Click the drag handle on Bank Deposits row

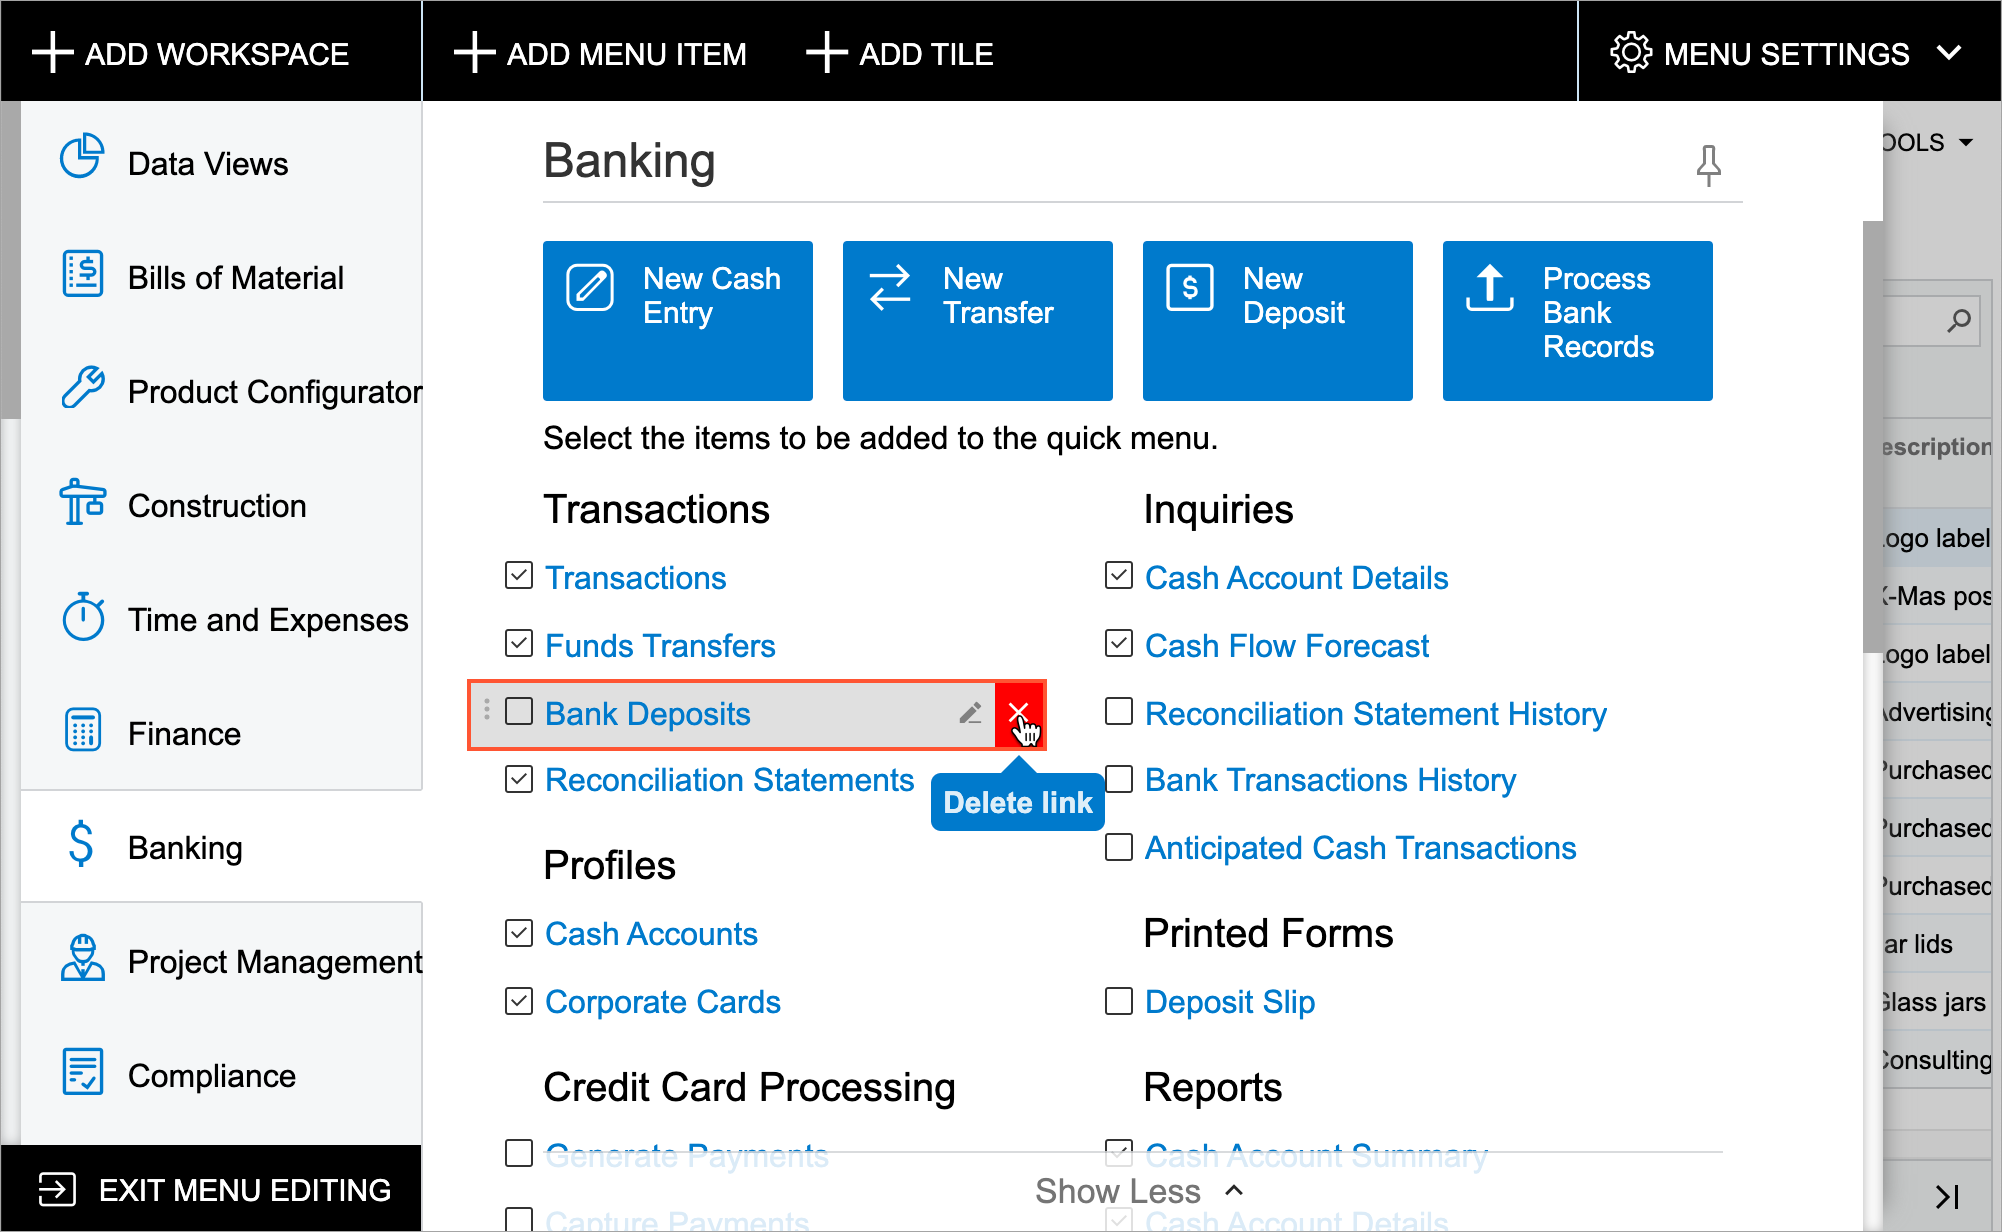point(487,710)
